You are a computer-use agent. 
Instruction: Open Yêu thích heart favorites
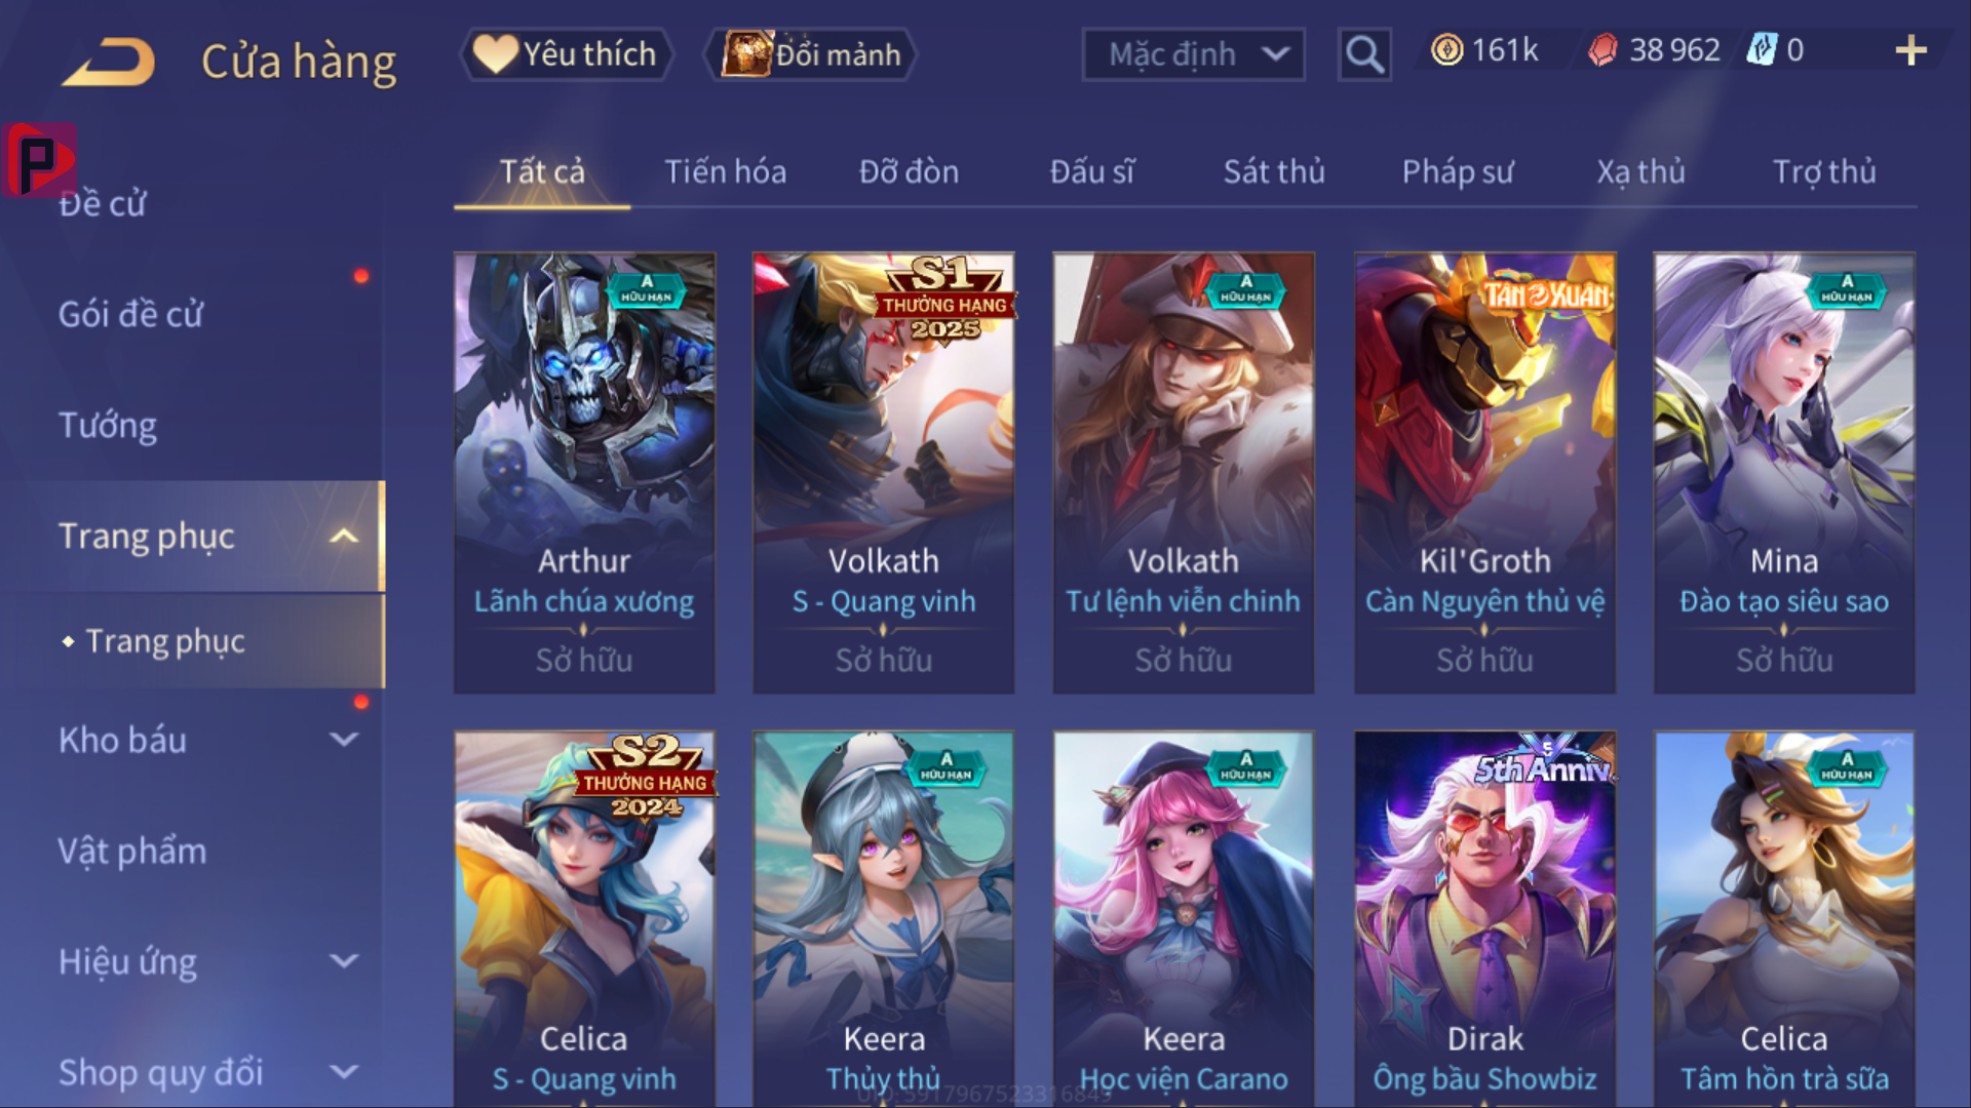click(x=565, y=54)
